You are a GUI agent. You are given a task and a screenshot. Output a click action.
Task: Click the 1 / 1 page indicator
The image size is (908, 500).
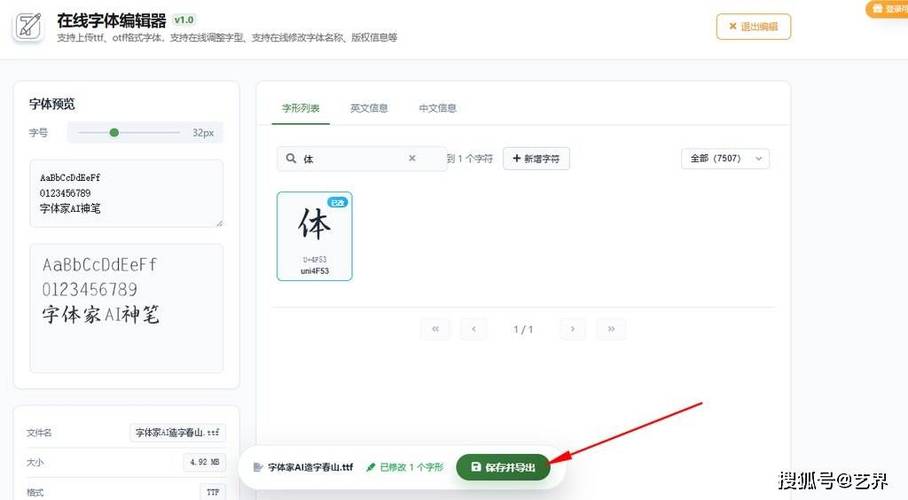coord(523,329)
